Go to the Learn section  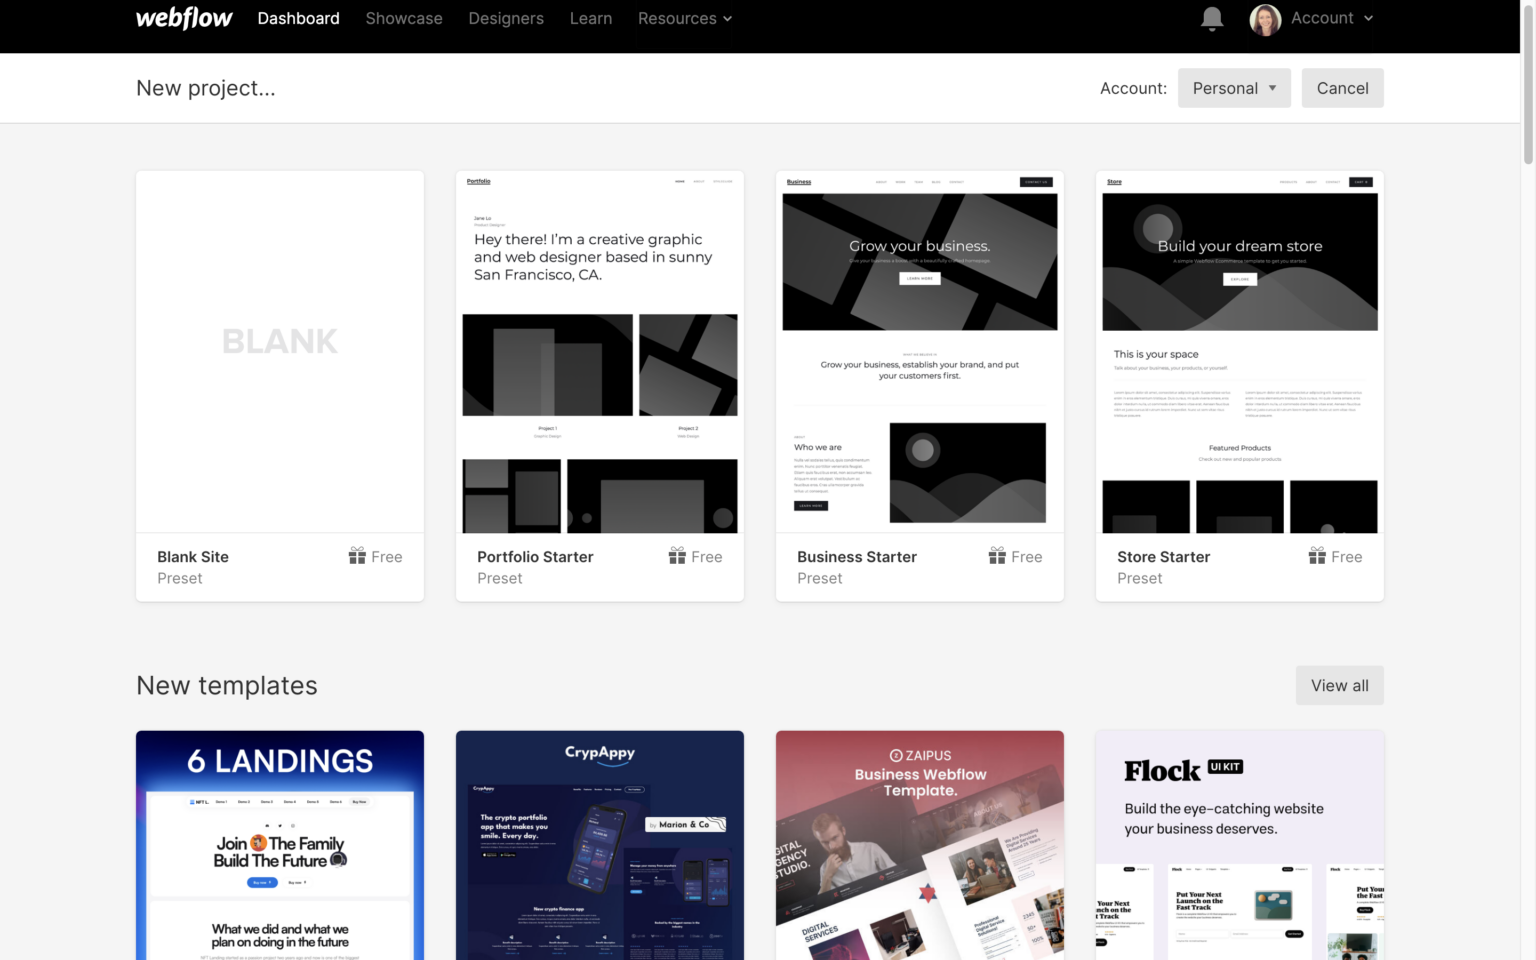click(590, 18)
